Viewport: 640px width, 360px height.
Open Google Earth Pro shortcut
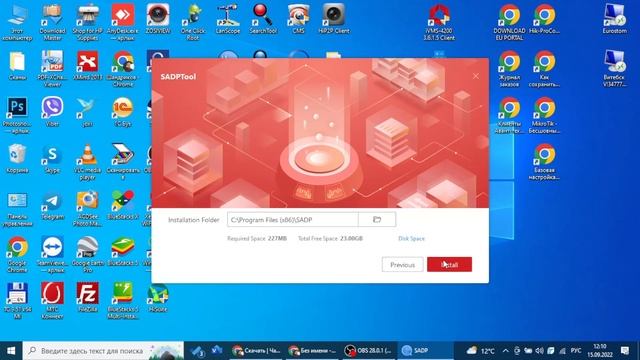[x=87, y=255]
